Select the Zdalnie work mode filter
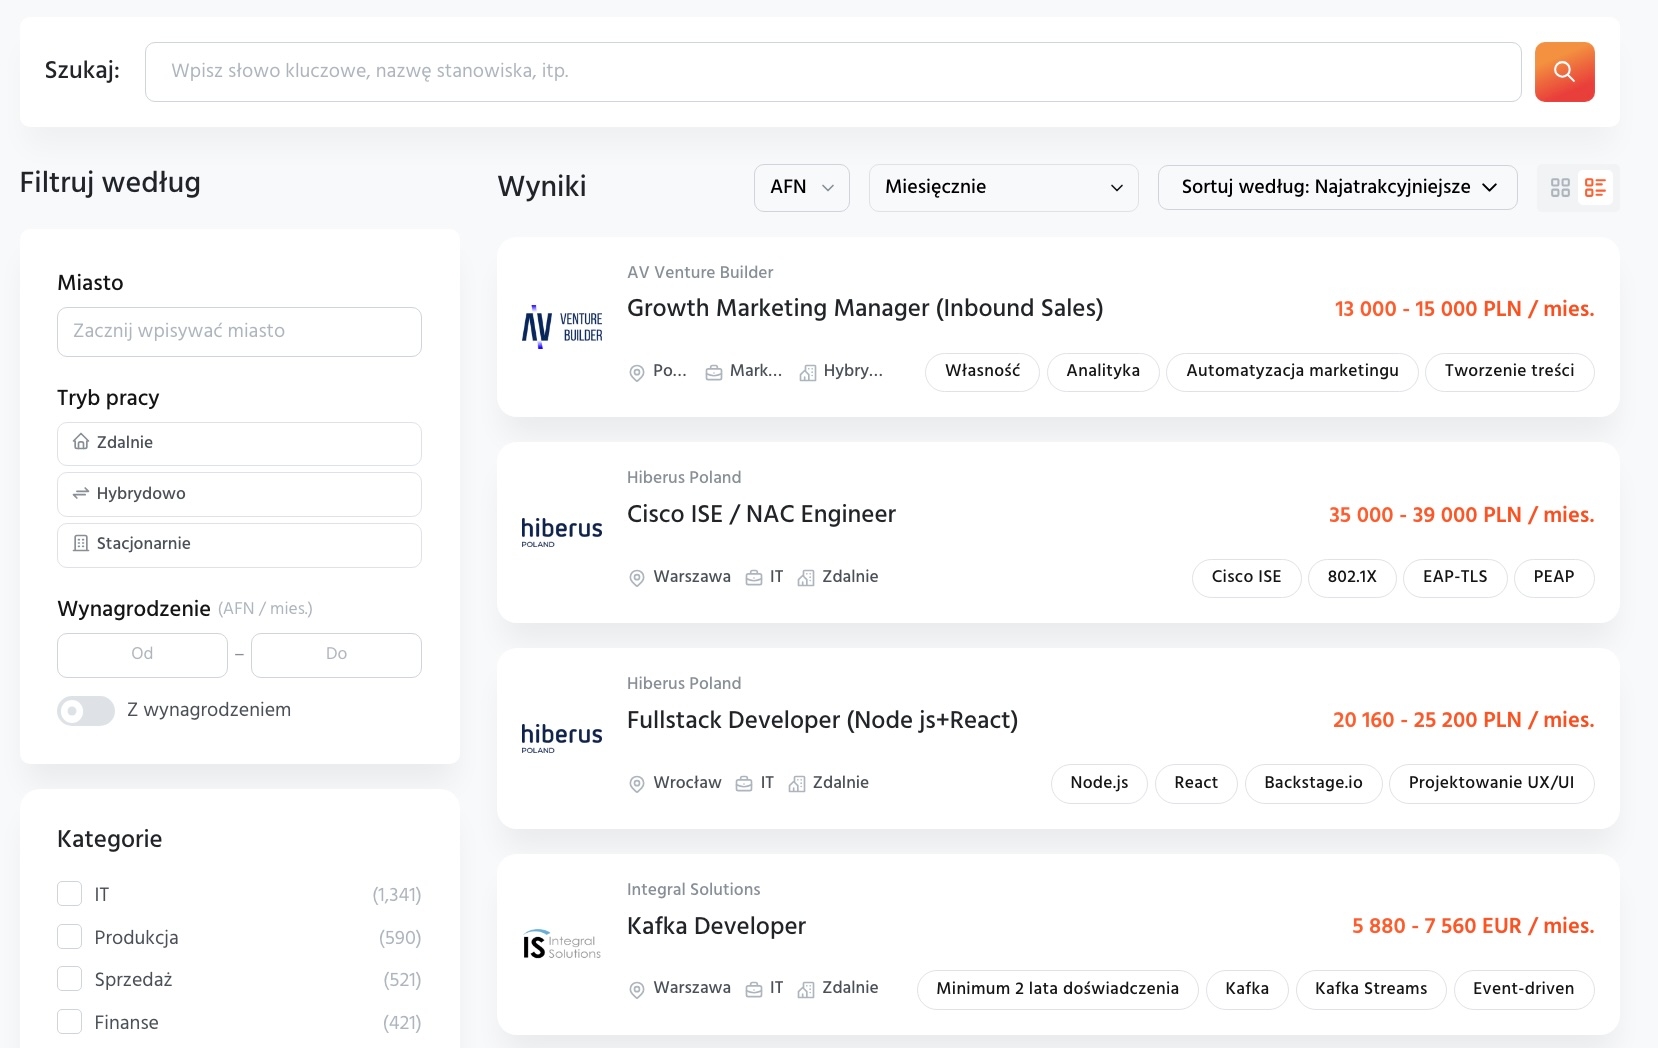This screenshot has width=1658, height=1048. 239,443
